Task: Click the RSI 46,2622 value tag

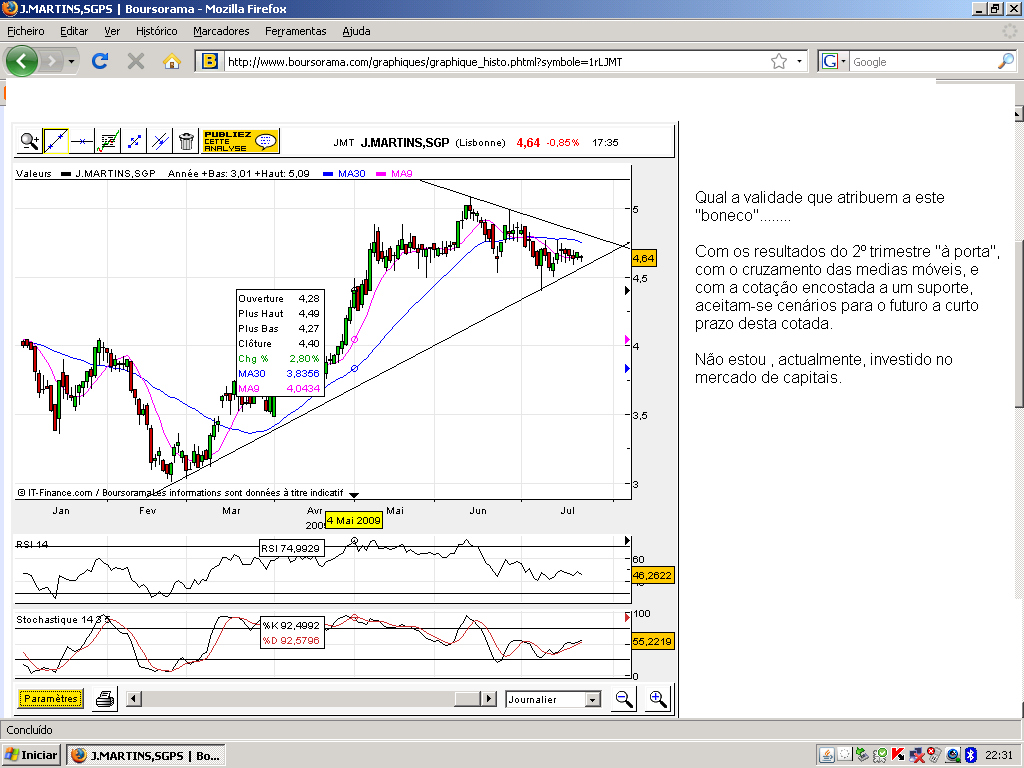Action: coord(652,575)
